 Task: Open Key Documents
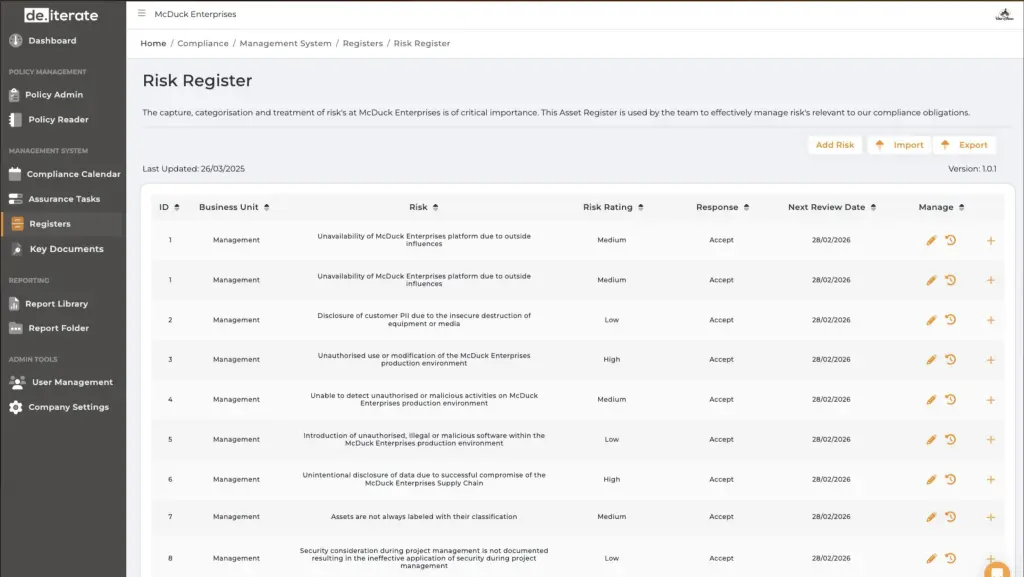tap(66, 249)
